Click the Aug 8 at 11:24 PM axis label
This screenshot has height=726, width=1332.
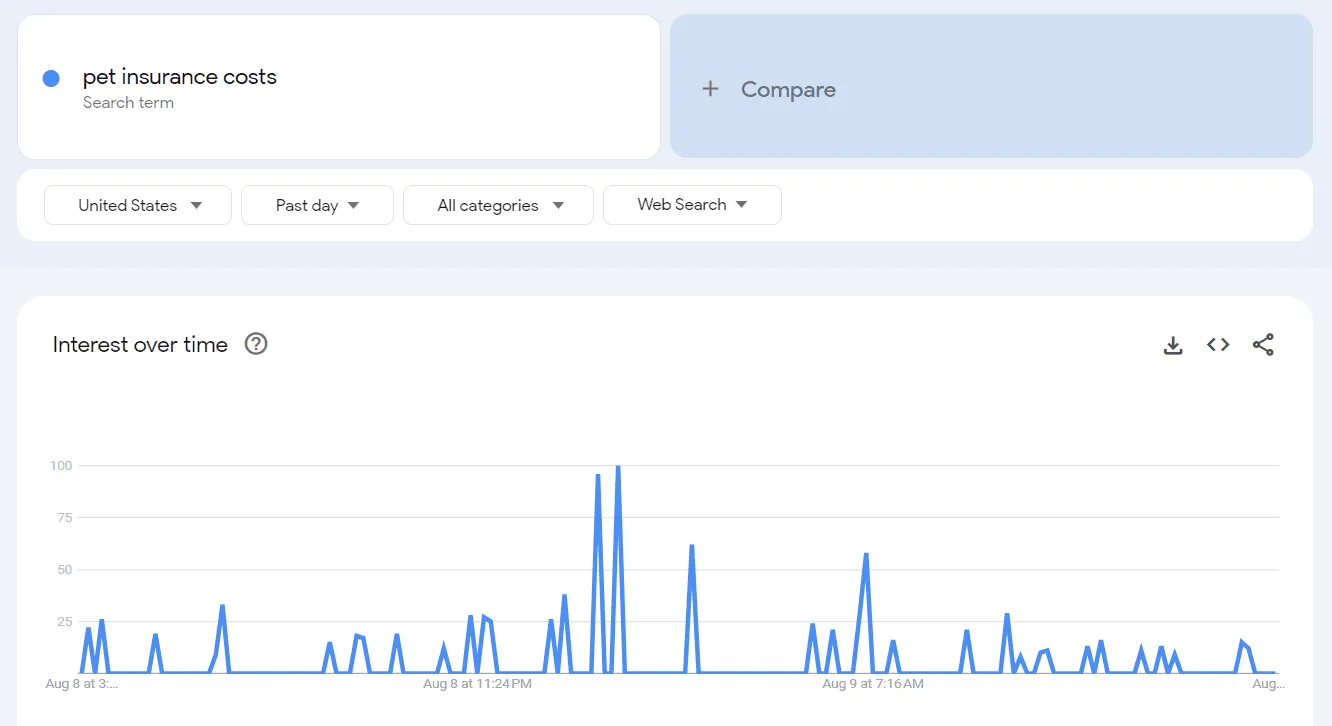pos(477,684)
